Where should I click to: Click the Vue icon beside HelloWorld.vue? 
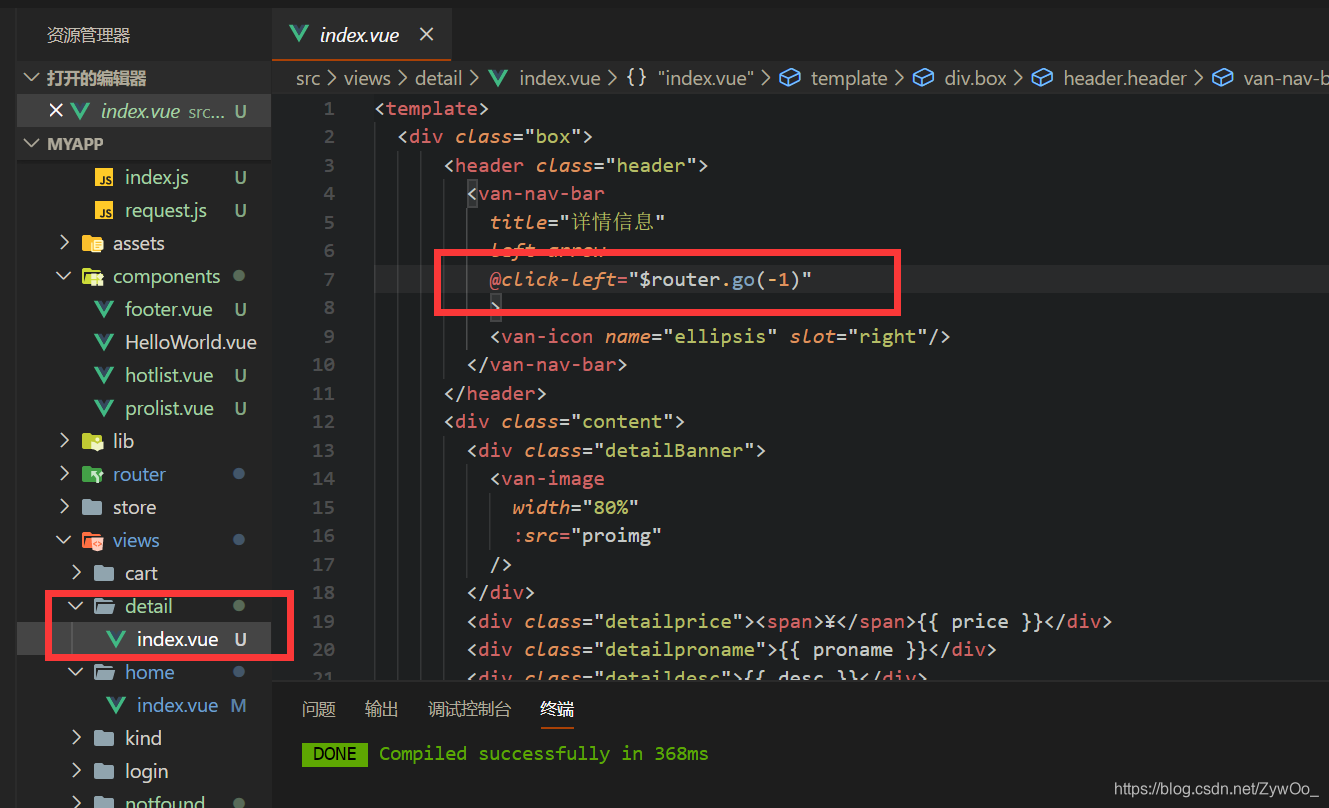[104, 342]
